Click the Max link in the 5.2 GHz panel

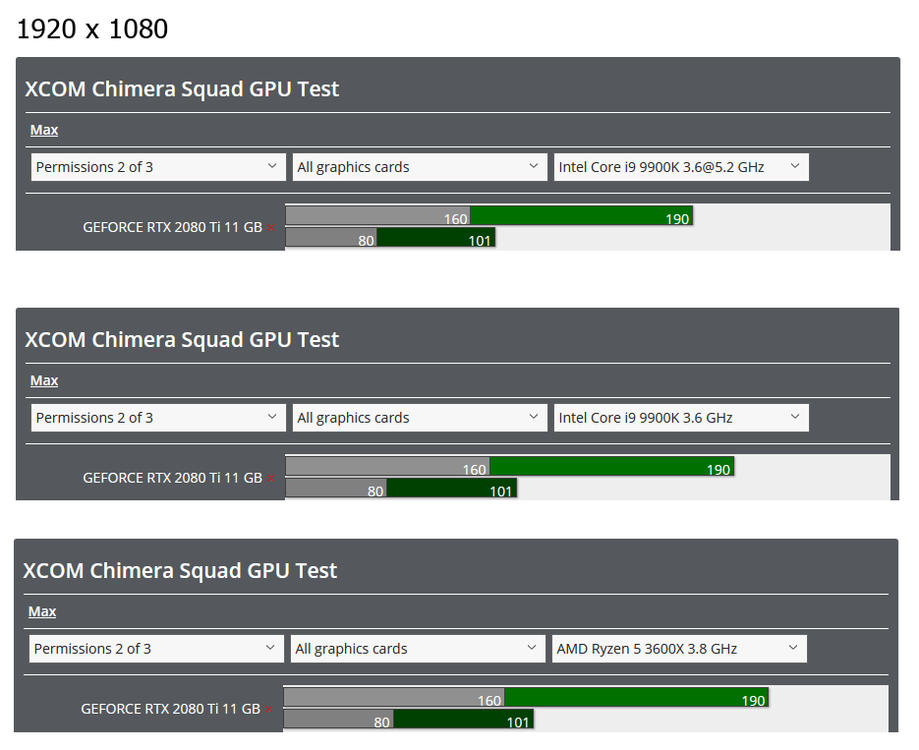click(x=44, y=130)
